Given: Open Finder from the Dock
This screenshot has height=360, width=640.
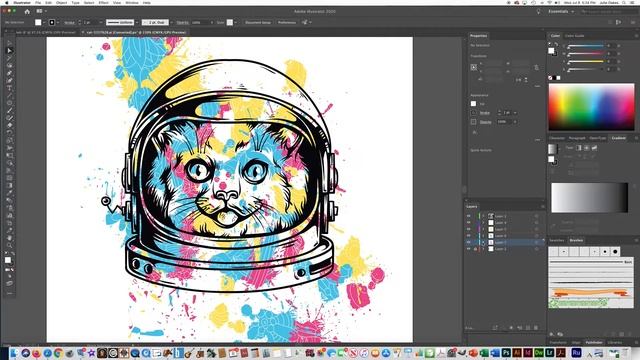Looking at the screenshot, I should point(15,353).
